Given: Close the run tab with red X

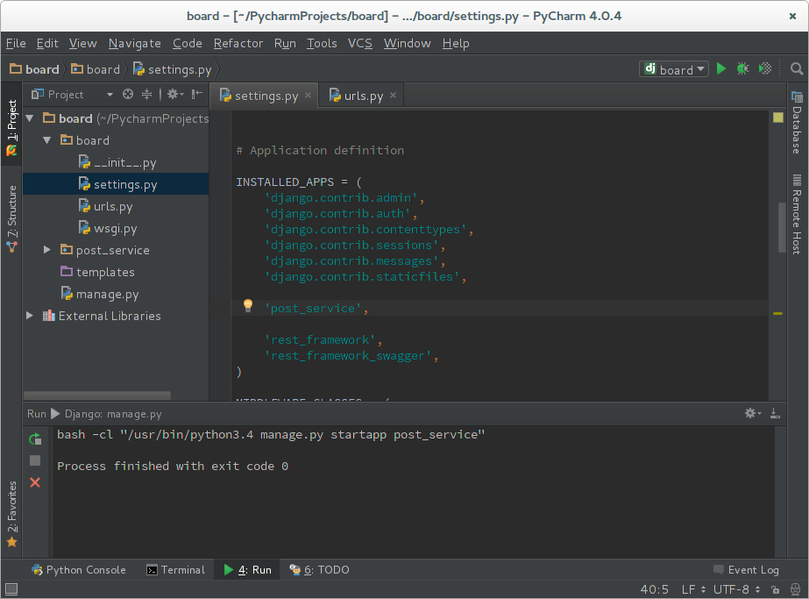Looking at the screenshot, I should coord(35,482).
